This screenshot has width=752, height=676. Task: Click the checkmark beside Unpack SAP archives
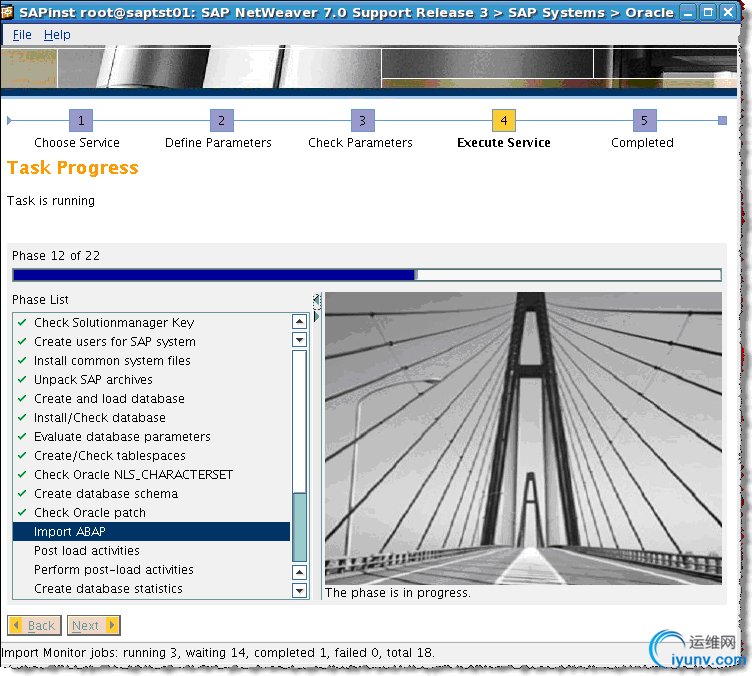(x=22, y=379)
